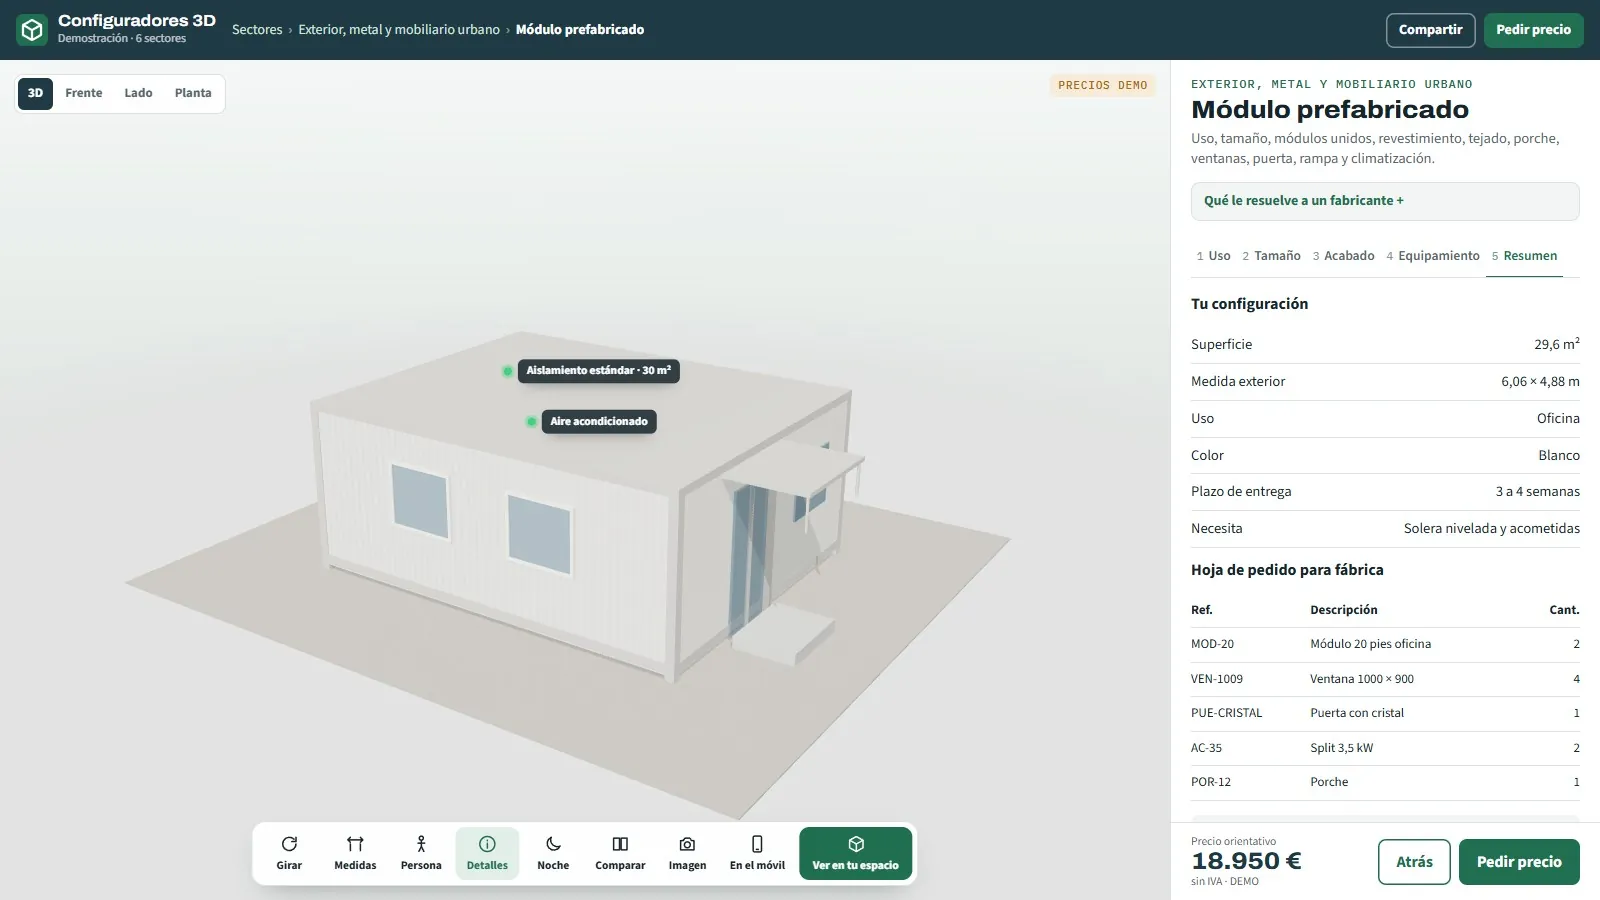Click the Aislamiento estándar hotspot label
This screenshot has width=1600, height=900.
click(598, 371)
